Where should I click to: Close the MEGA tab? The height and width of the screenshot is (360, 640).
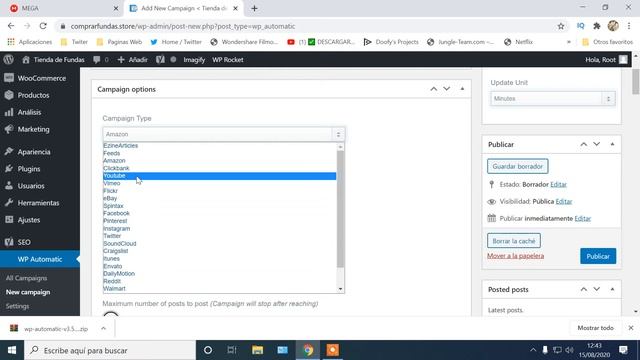[116, 8]
